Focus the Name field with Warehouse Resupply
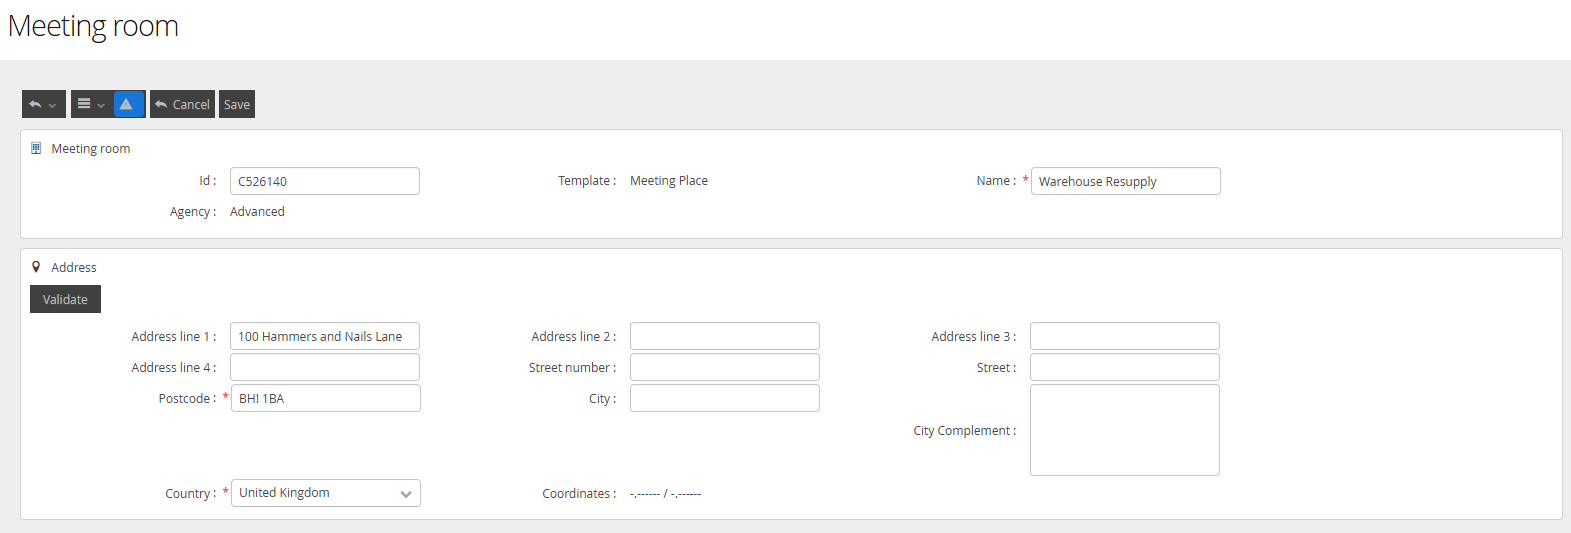This screenshot has width=1571, height=533. [x=1125, y=181]
